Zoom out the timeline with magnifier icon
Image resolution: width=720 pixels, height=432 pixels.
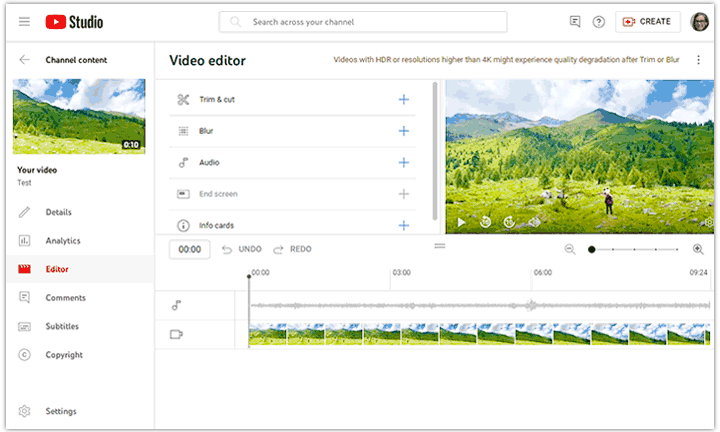point(570,249)
